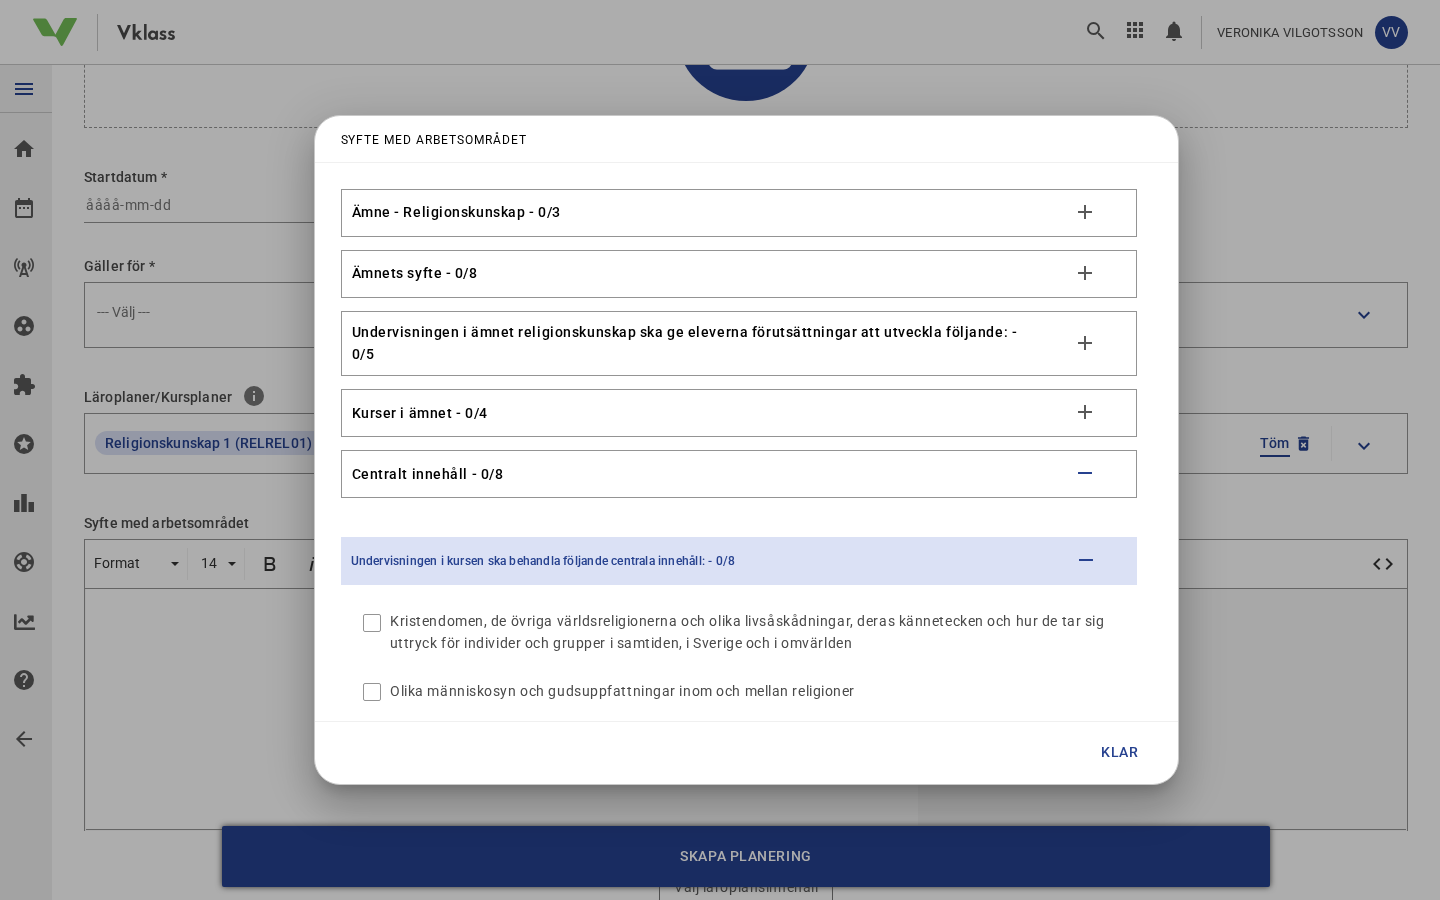Check the Kristendomen central content checkbox

tap(372, 623)
